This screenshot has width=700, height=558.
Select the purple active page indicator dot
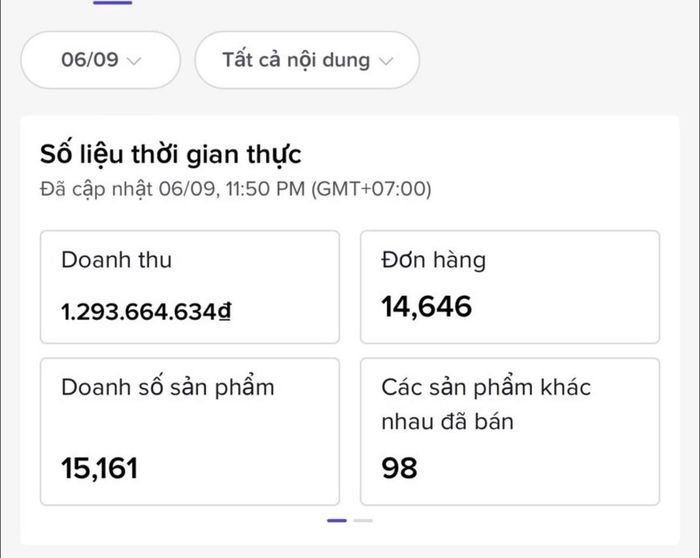[337, 521]
